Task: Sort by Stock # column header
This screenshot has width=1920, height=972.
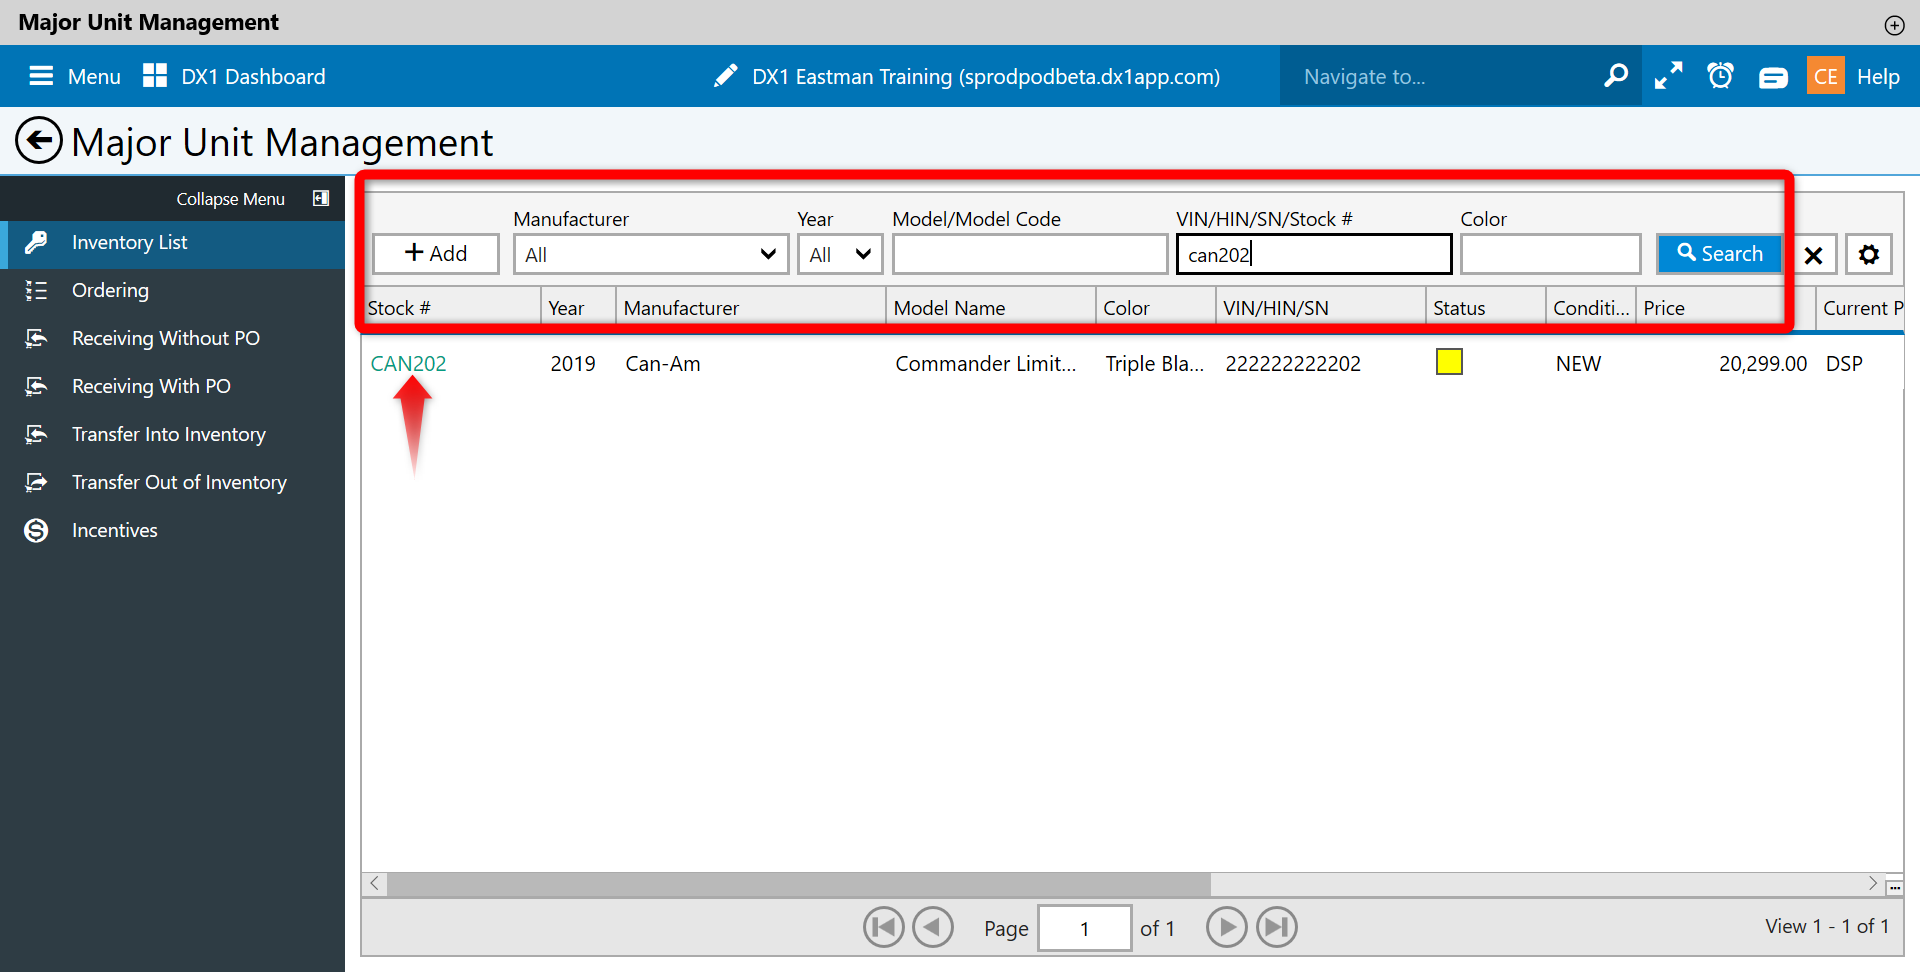Action: (x=452, y=308)
